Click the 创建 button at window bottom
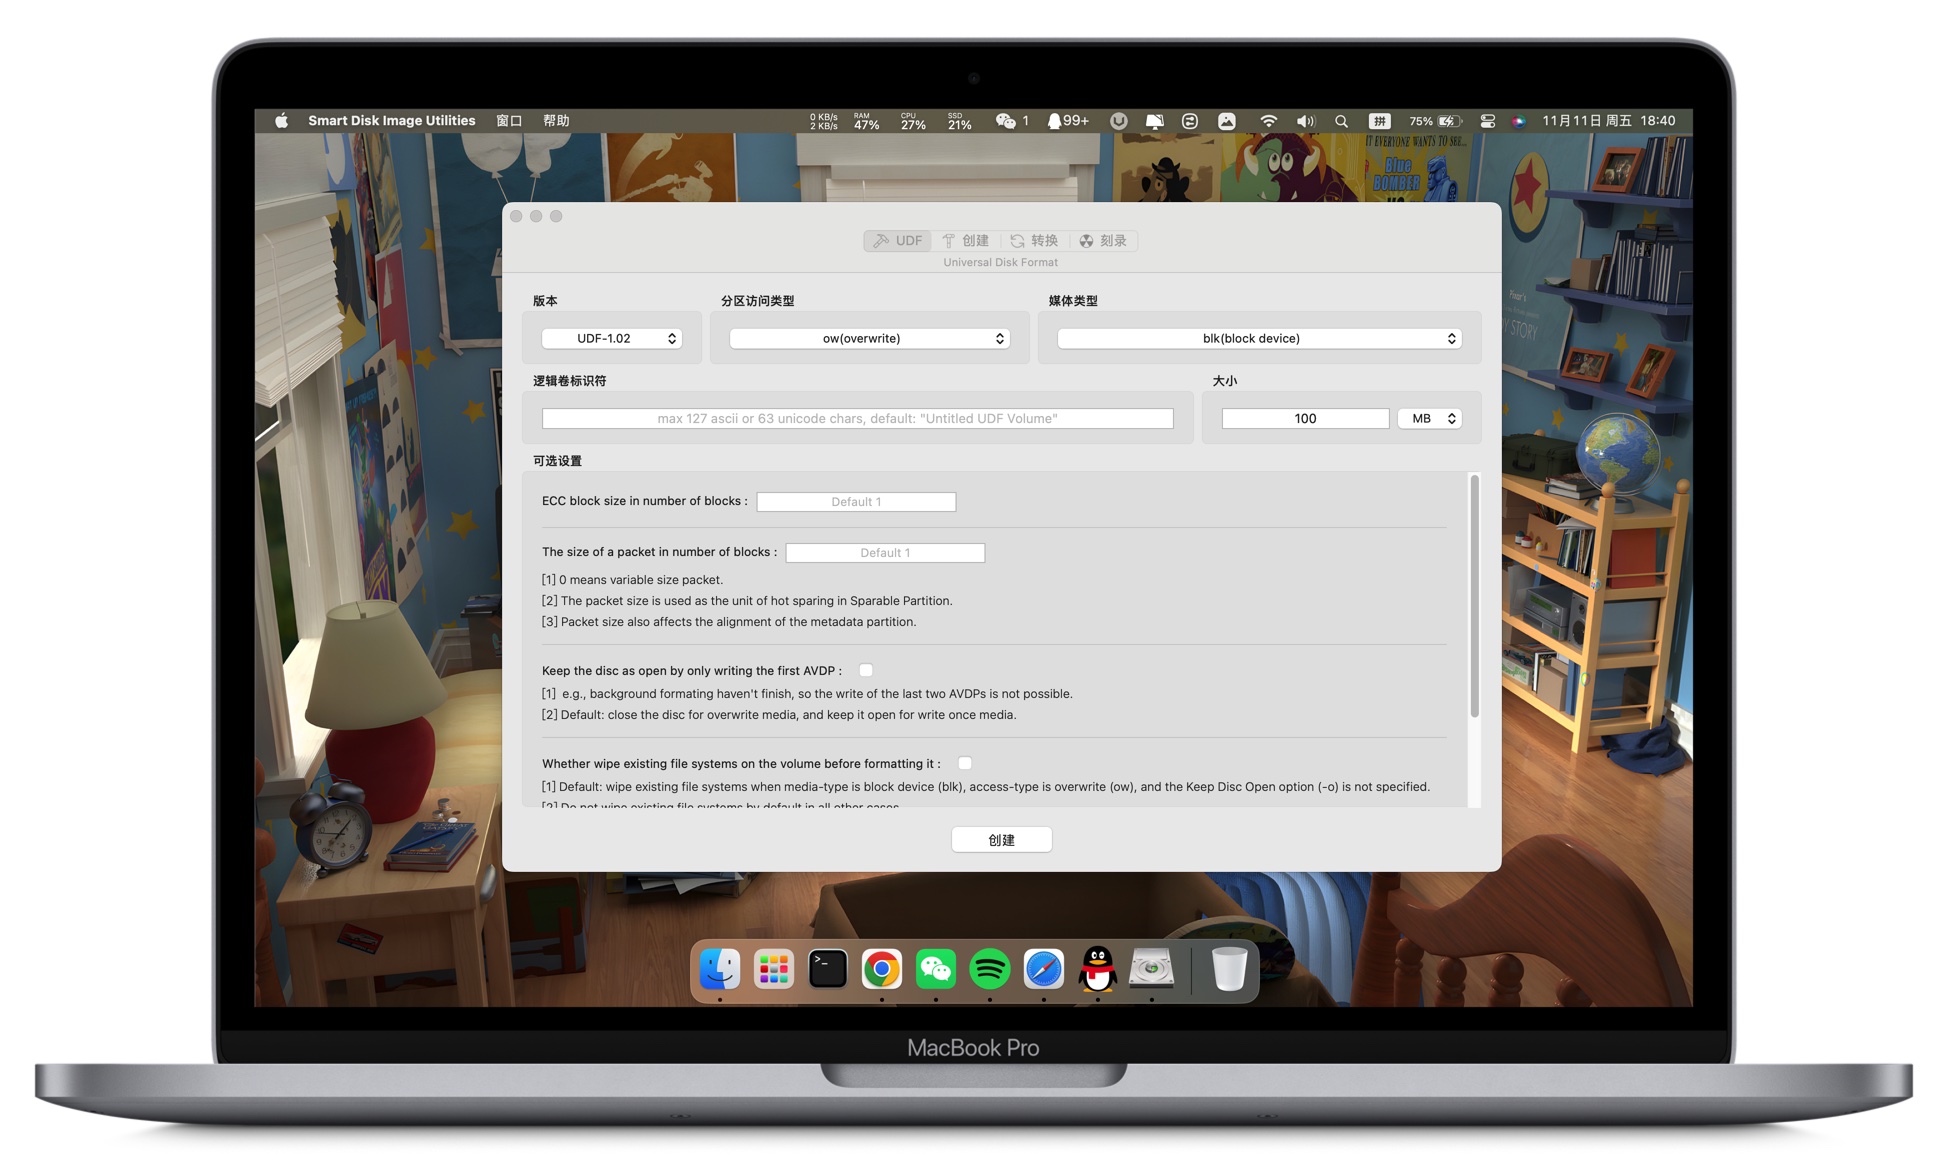Viewport: 1950px width, 1170px height. (x=1001, y=840)
